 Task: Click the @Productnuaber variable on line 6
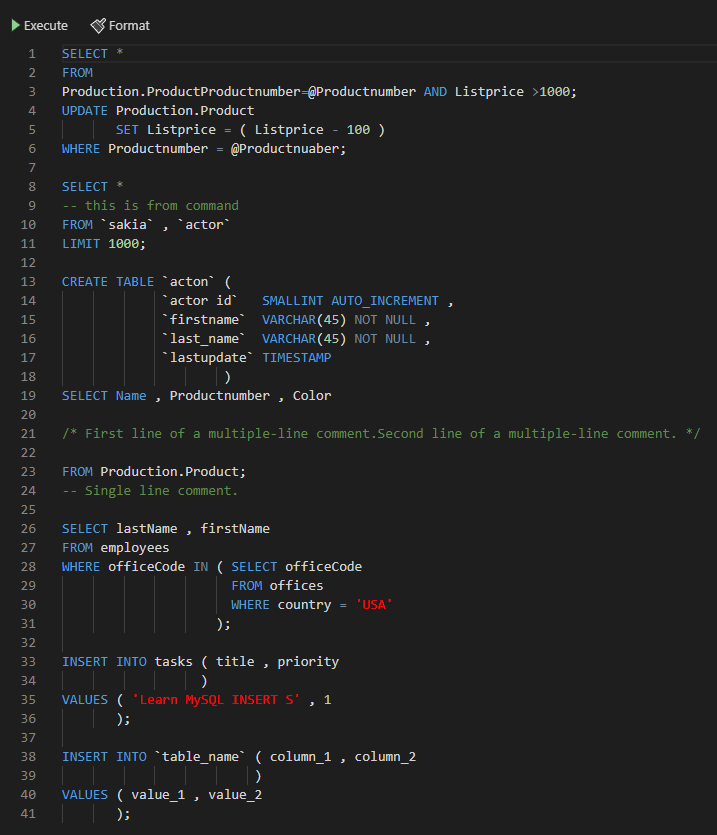pos(288,149)
